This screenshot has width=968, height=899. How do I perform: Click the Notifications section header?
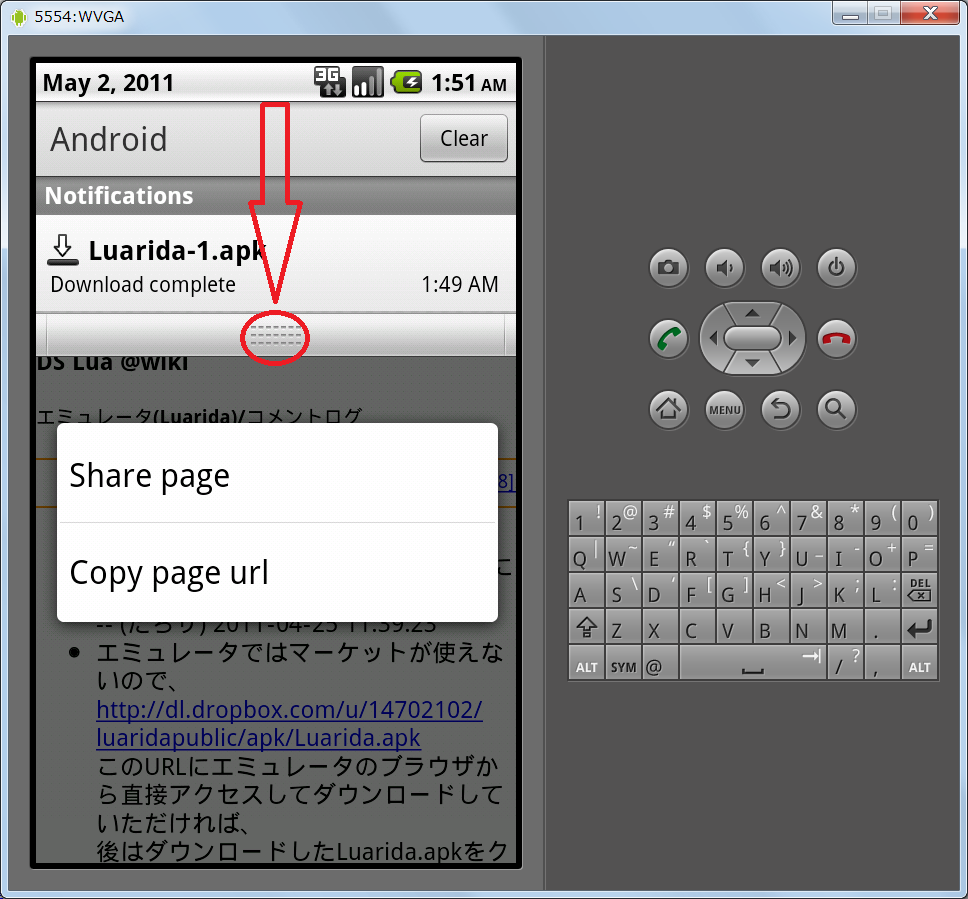click(x=276, y=196)
